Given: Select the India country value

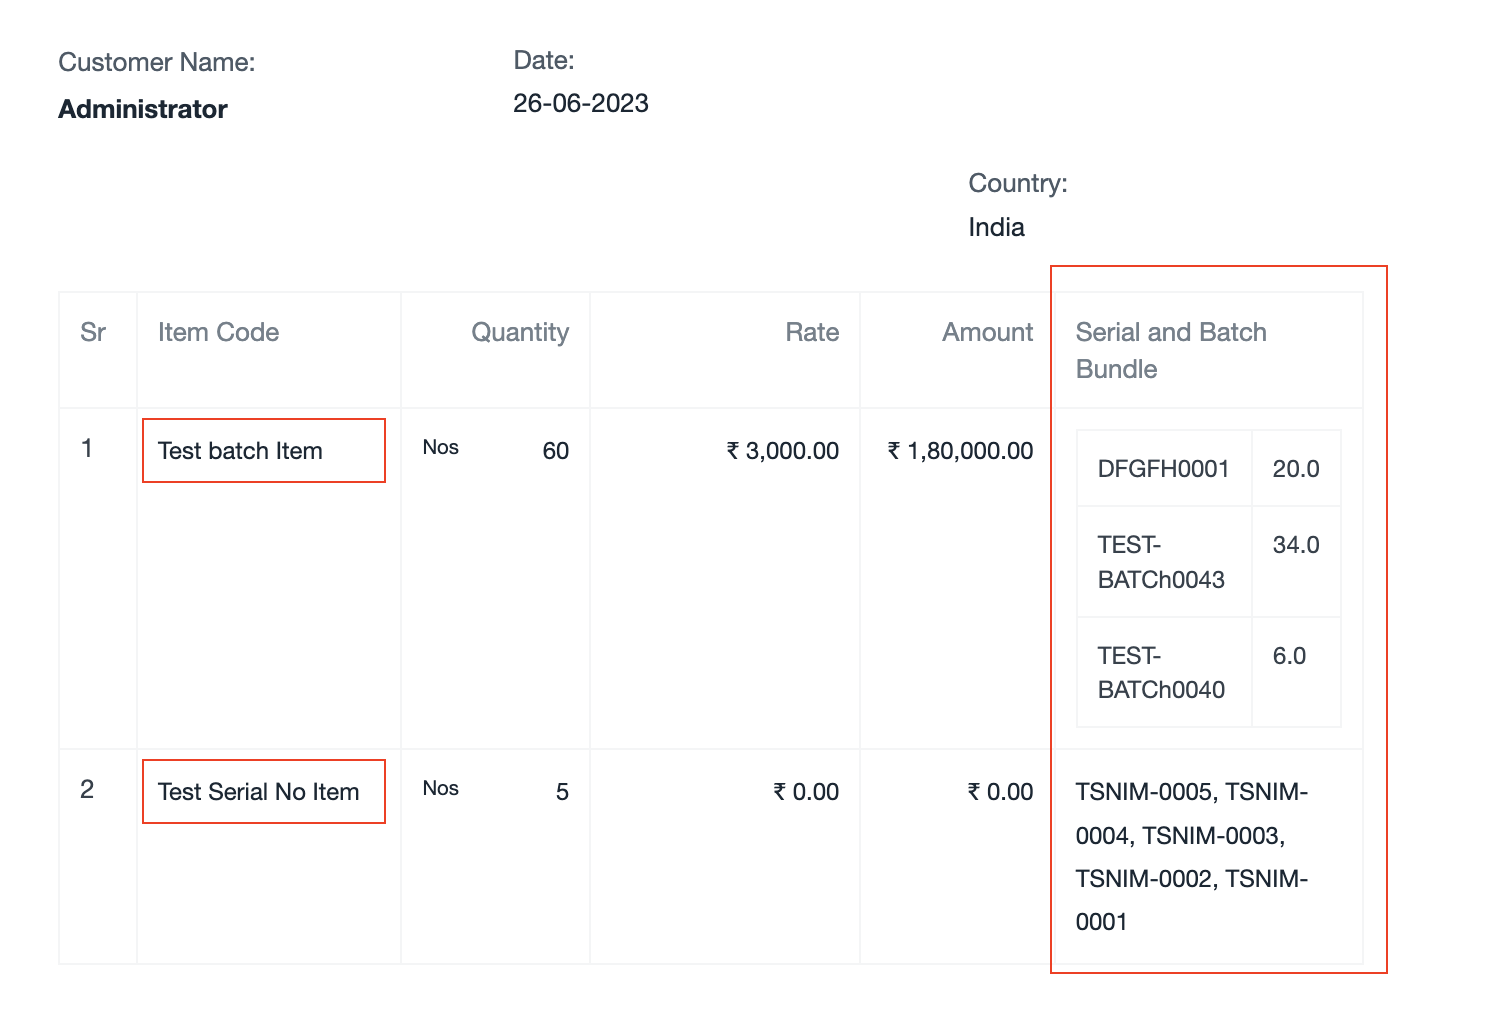Looking at the screenshot, I should click(x=996, y=227).
